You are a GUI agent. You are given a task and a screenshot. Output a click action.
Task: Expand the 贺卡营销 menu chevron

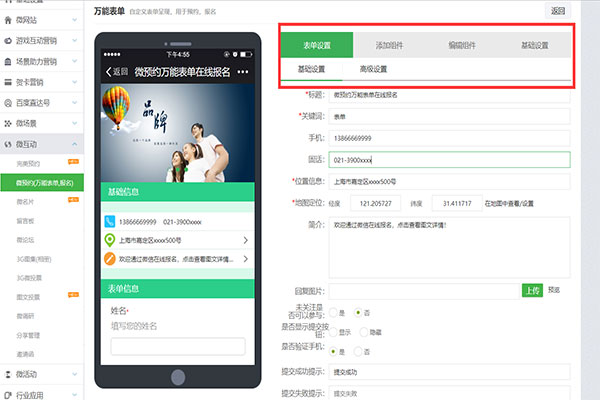pos(75,82)
